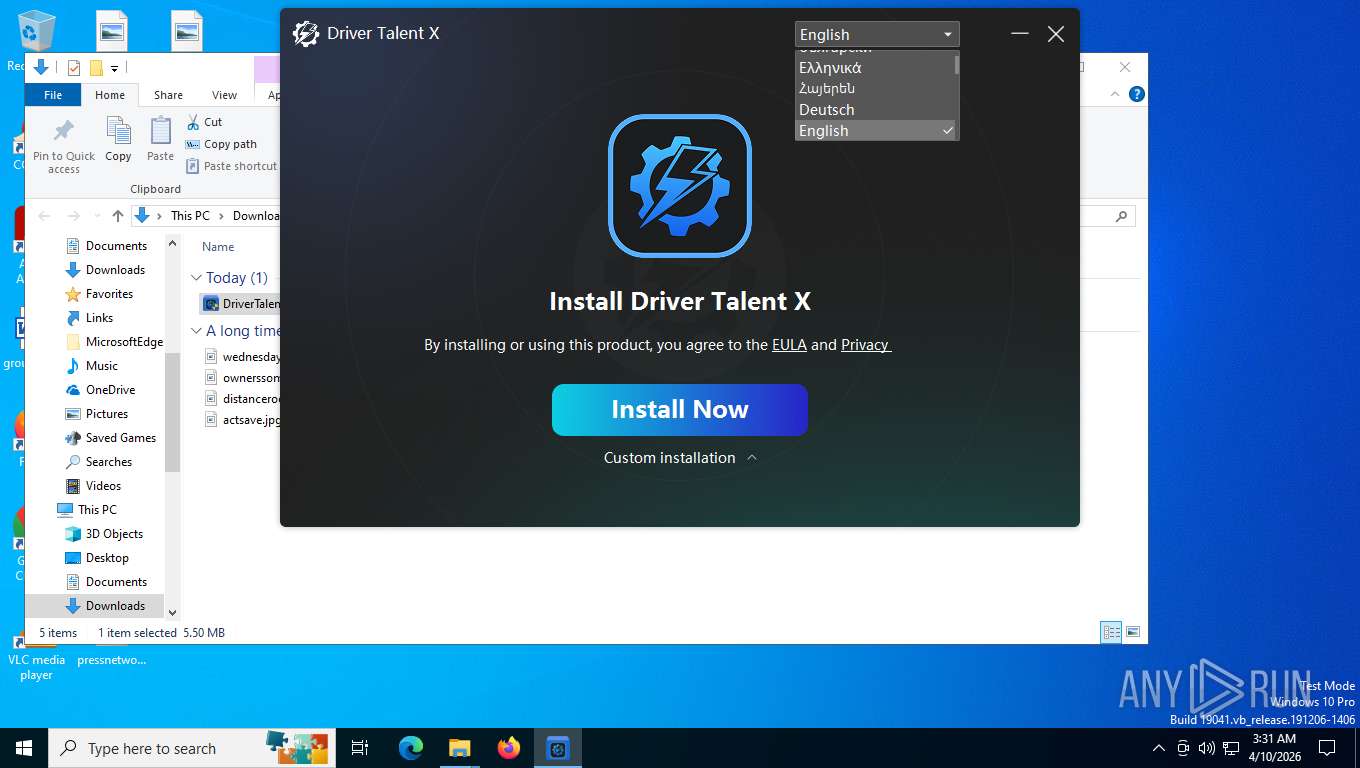Click Cut in the Clipboard group
The image size is (1360, 768).
(x=204, y=122)
